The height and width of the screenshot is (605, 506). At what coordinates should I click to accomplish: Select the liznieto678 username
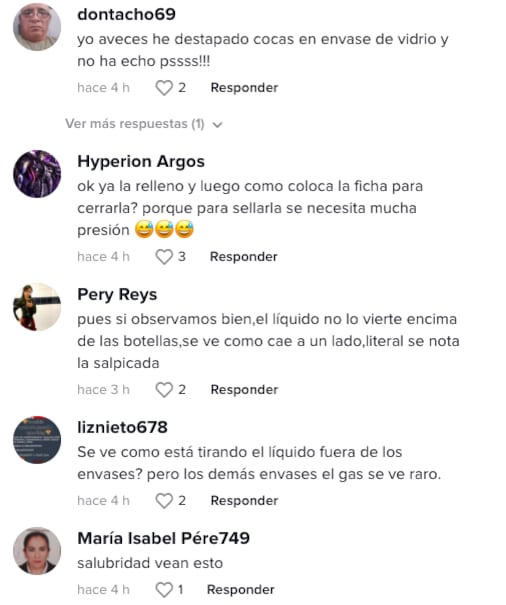pos(122,428)
